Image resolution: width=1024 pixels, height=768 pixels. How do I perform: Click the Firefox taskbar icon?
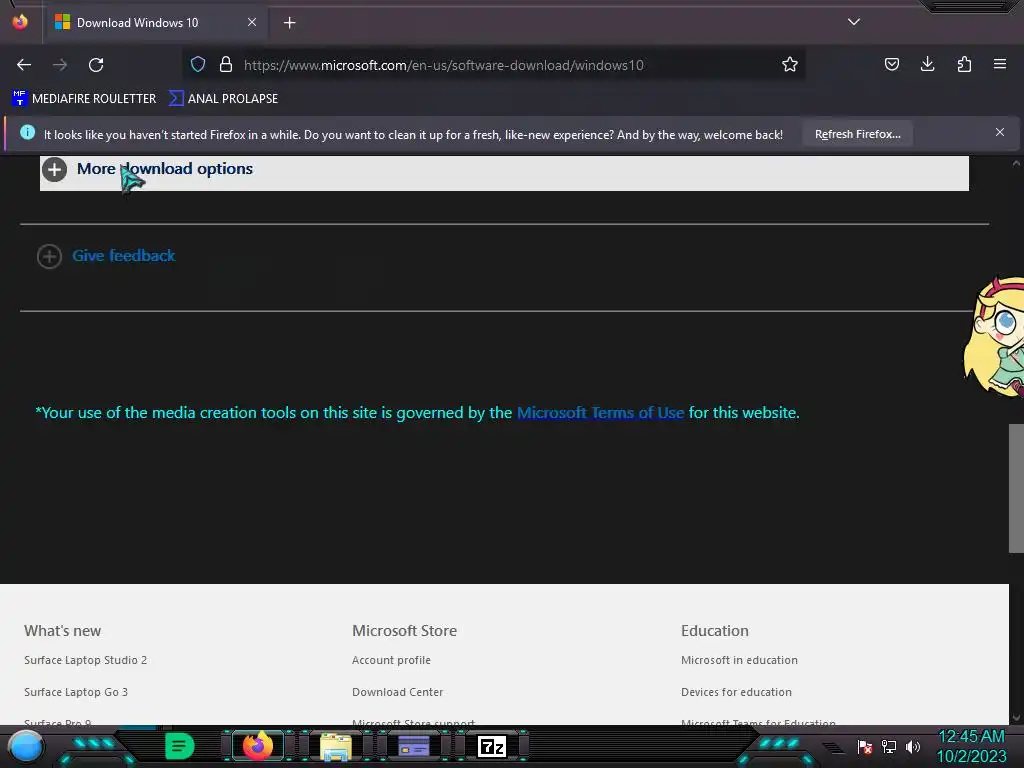pyautogui.click(x=257, y=746)
